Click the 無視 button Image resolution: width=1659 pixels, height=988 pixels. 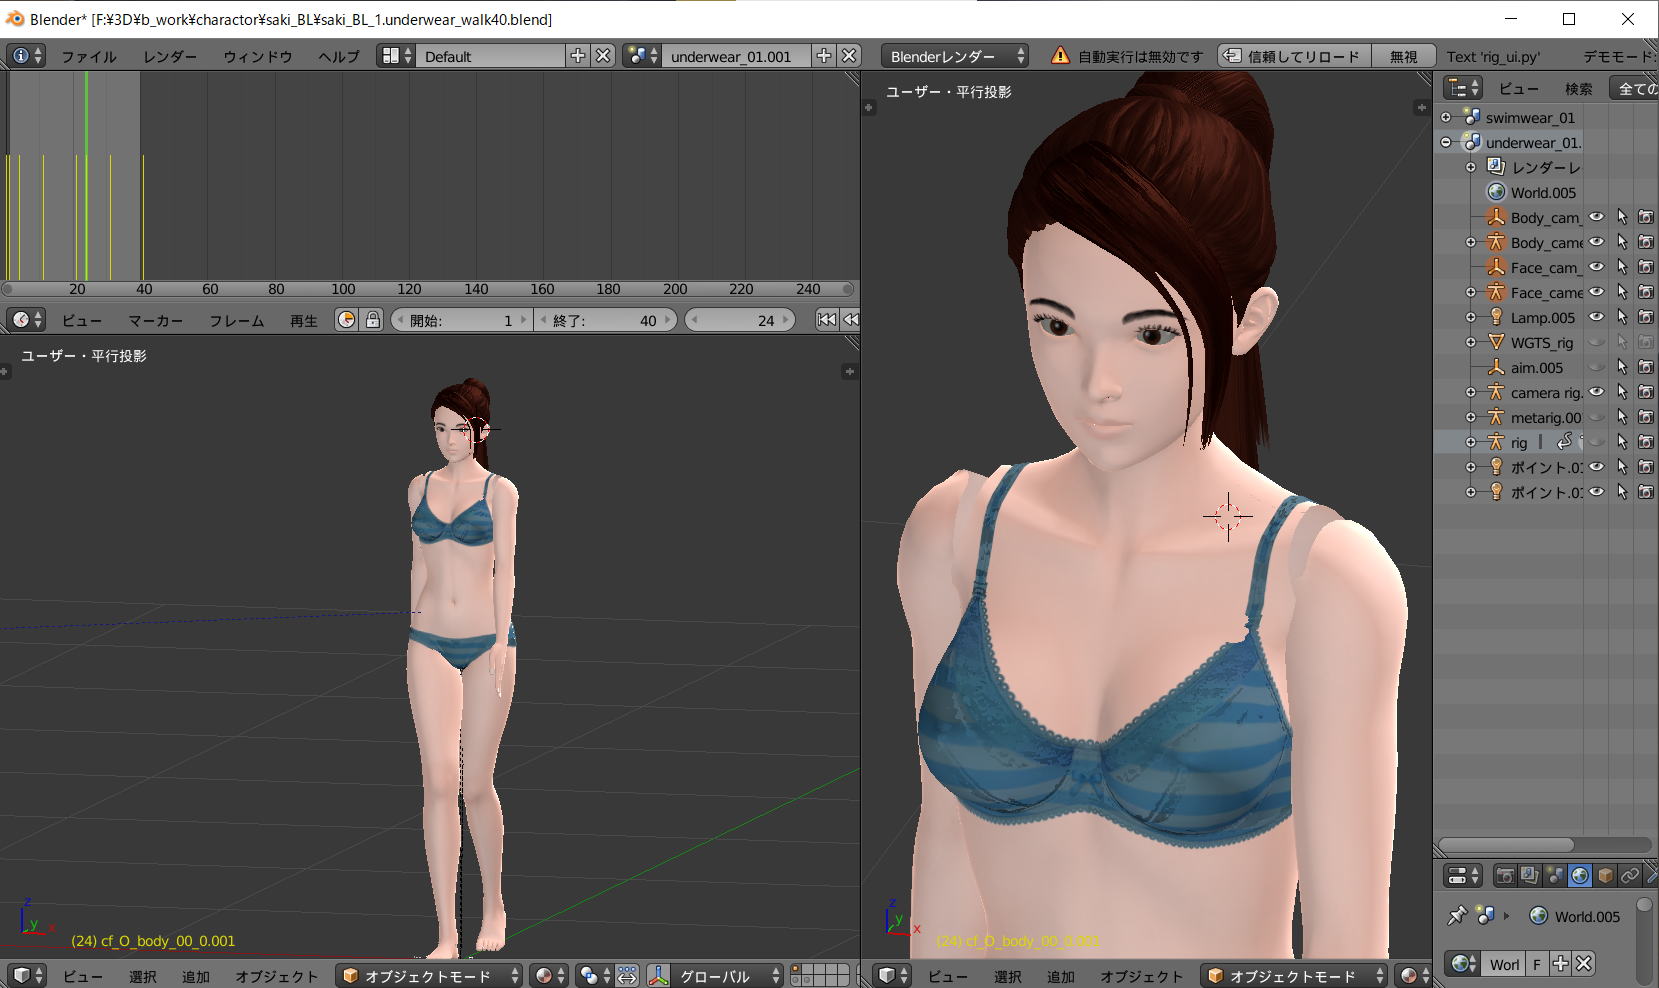click(1403, 56)
